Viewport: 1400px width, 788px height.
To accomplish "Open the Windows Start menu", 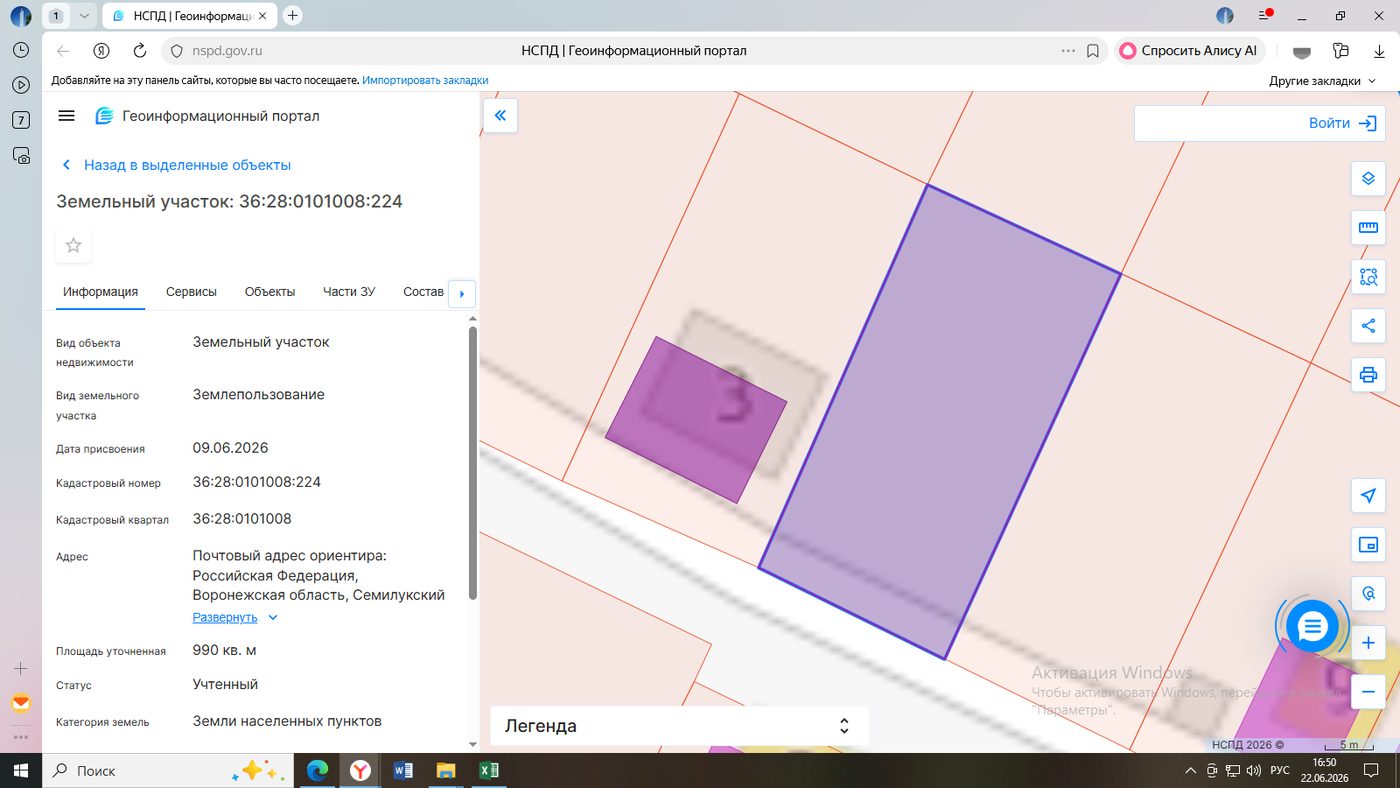I will tap(20, 770).
